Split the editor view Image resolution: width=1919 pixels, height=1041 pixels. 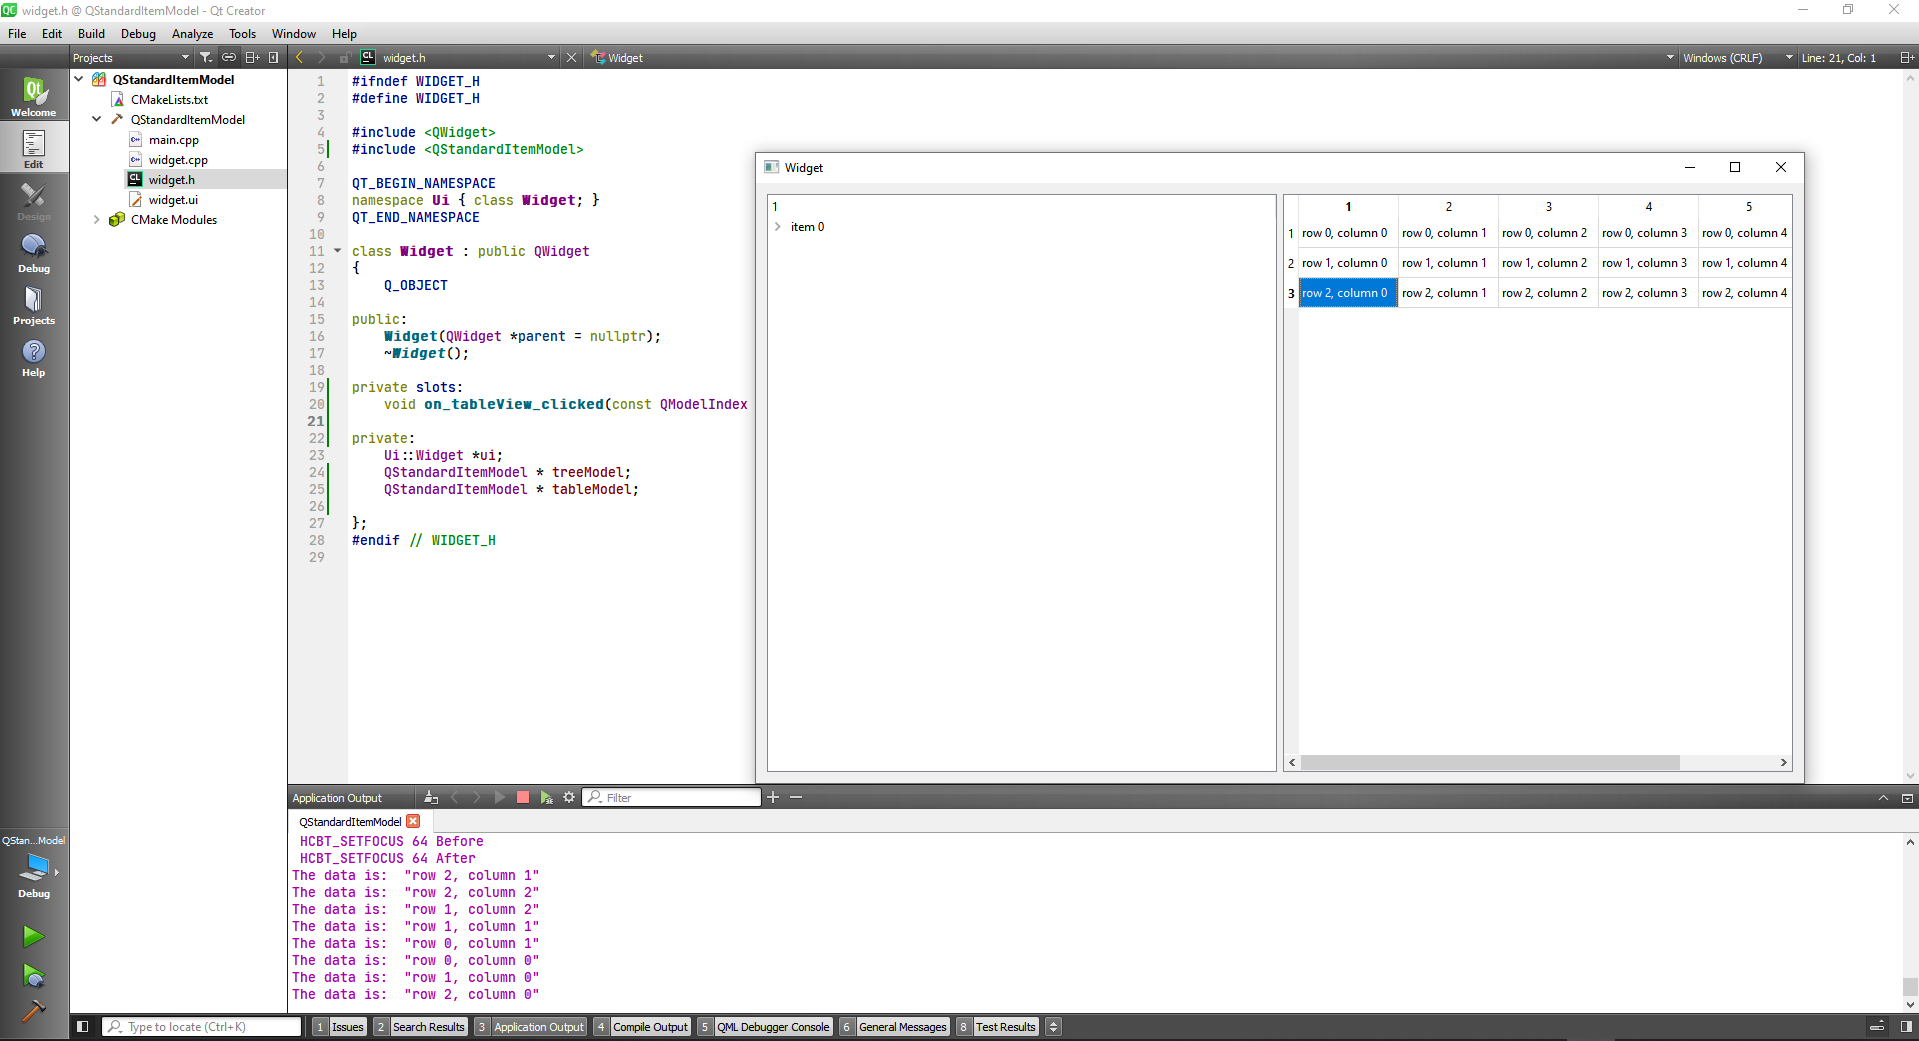1906,57
